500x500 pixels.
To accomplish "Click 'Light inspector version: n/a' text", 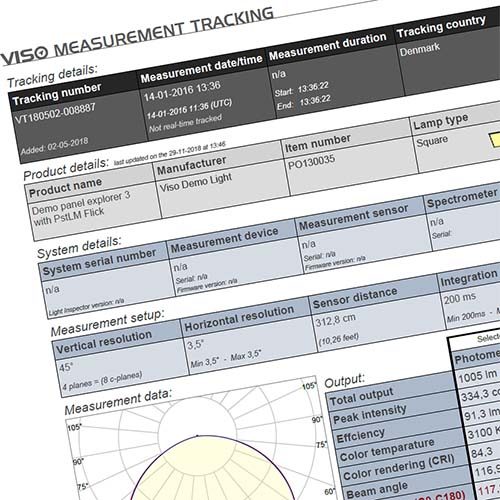I will tap(86, 307).
